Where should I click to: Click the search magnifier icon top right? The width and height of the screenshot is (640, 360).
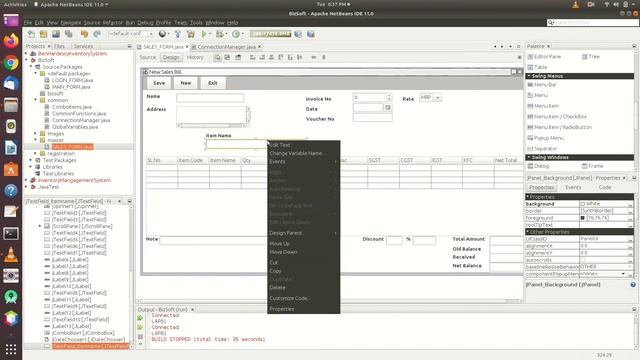click(551, 22)
